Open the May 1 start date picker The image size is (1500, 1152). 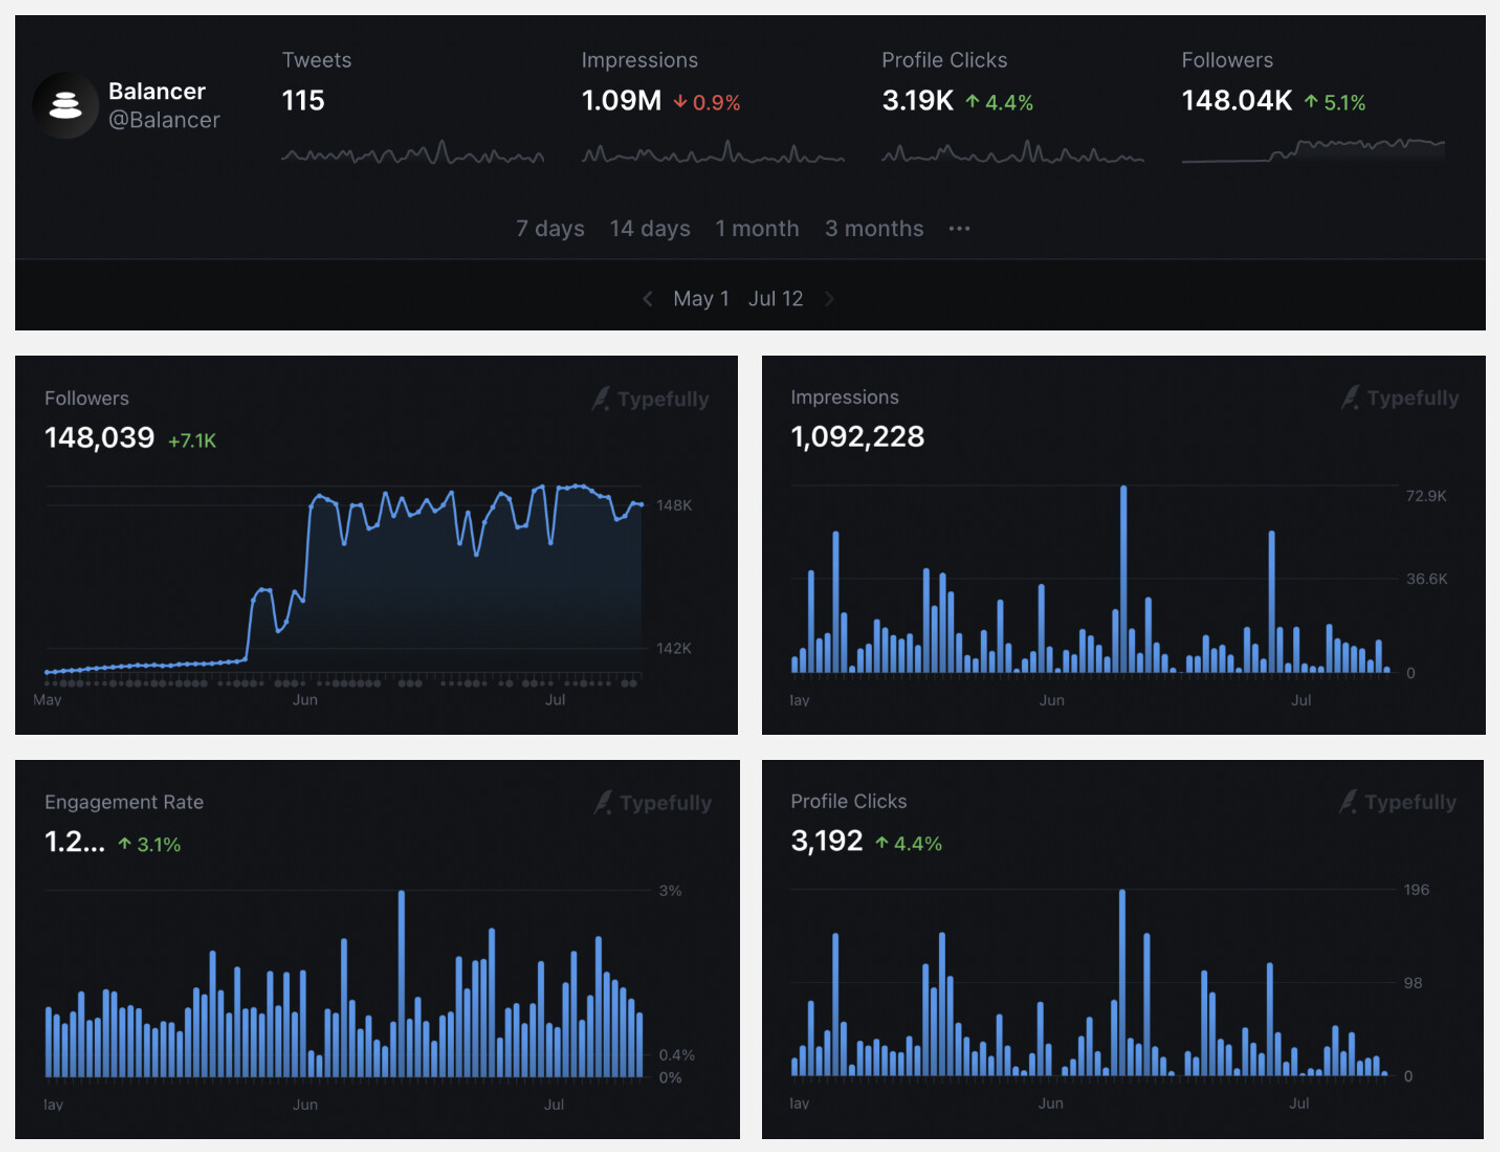(701, 299)
